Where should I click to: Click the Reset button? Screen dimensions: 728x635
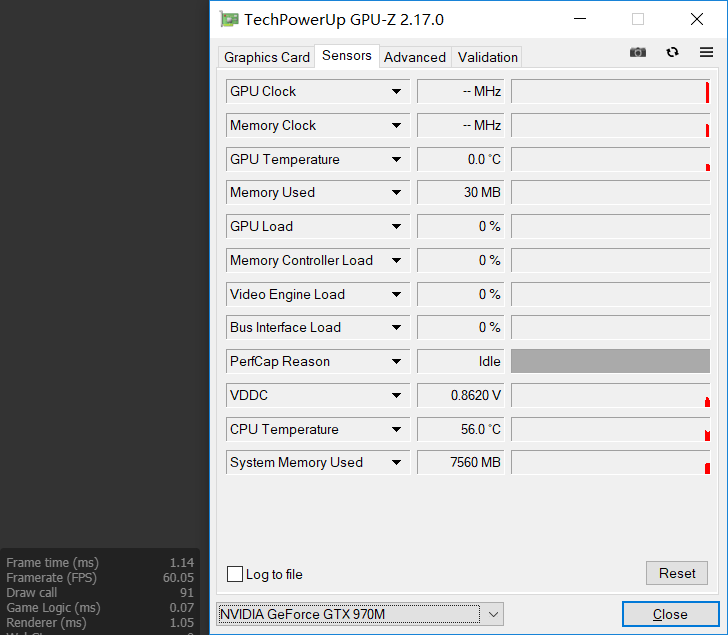[x=677, y=573]
